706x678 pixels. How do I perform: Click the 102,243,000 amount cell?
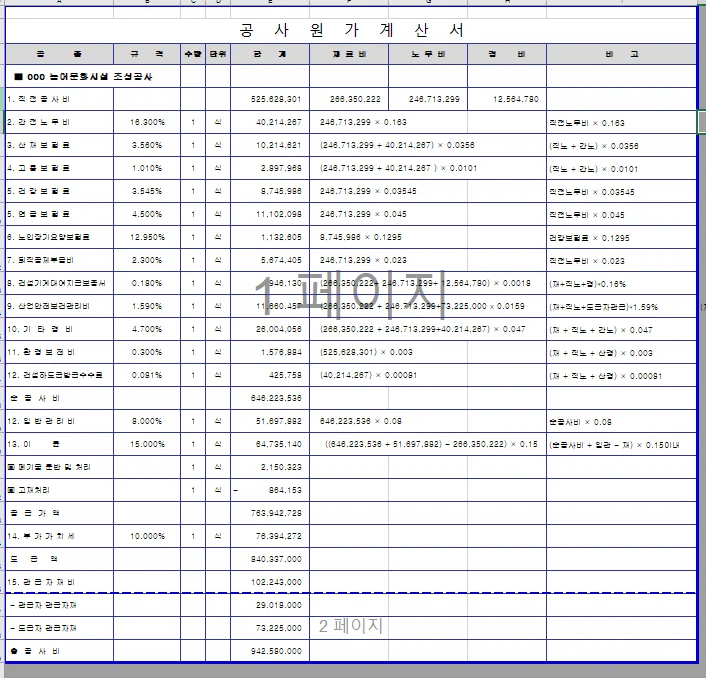click(x=270, y=582)
